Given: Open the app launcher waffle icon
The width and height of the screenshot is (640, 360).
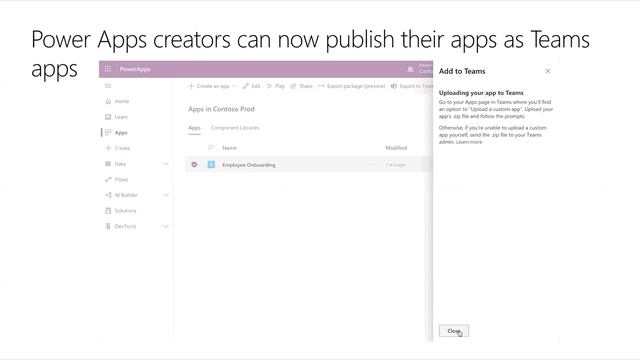Looking at the screenshot, I should click(108, 69).
